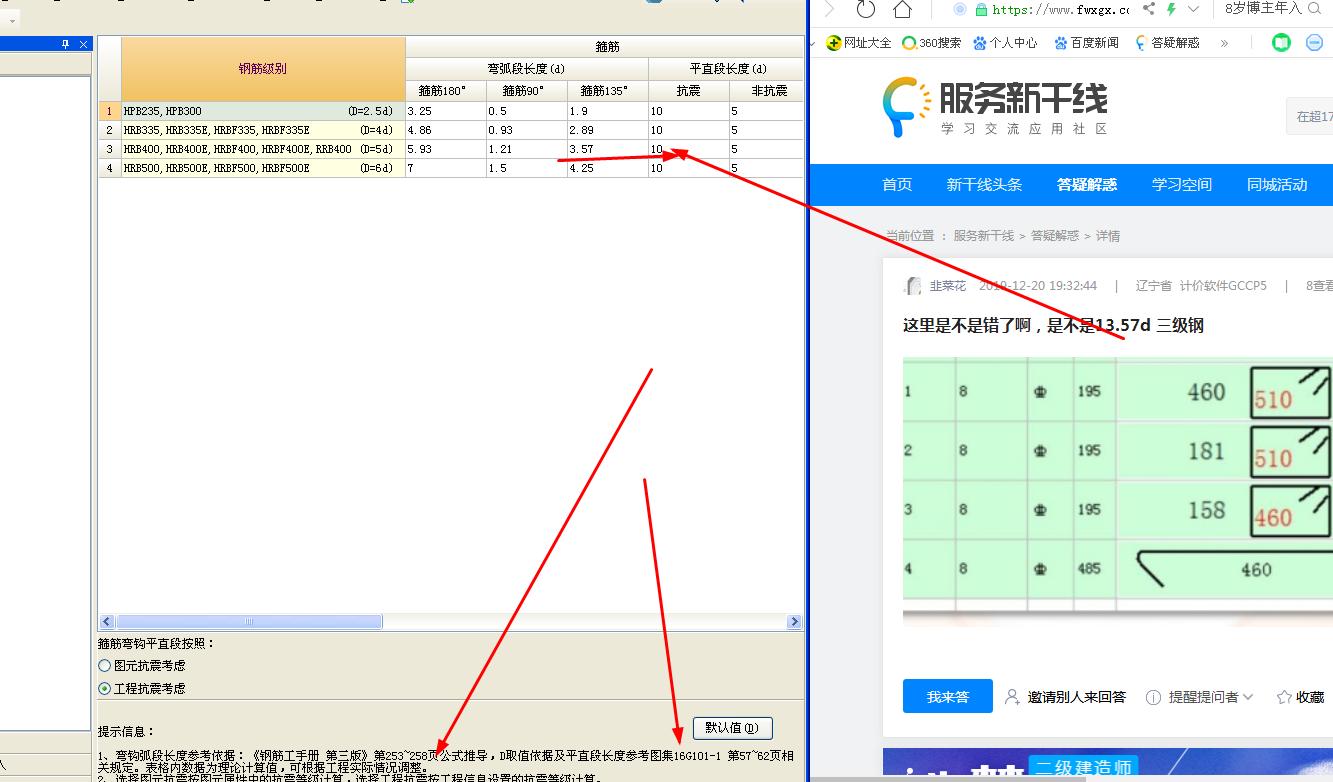Click the 箍筋90° column header

[526, 91]
